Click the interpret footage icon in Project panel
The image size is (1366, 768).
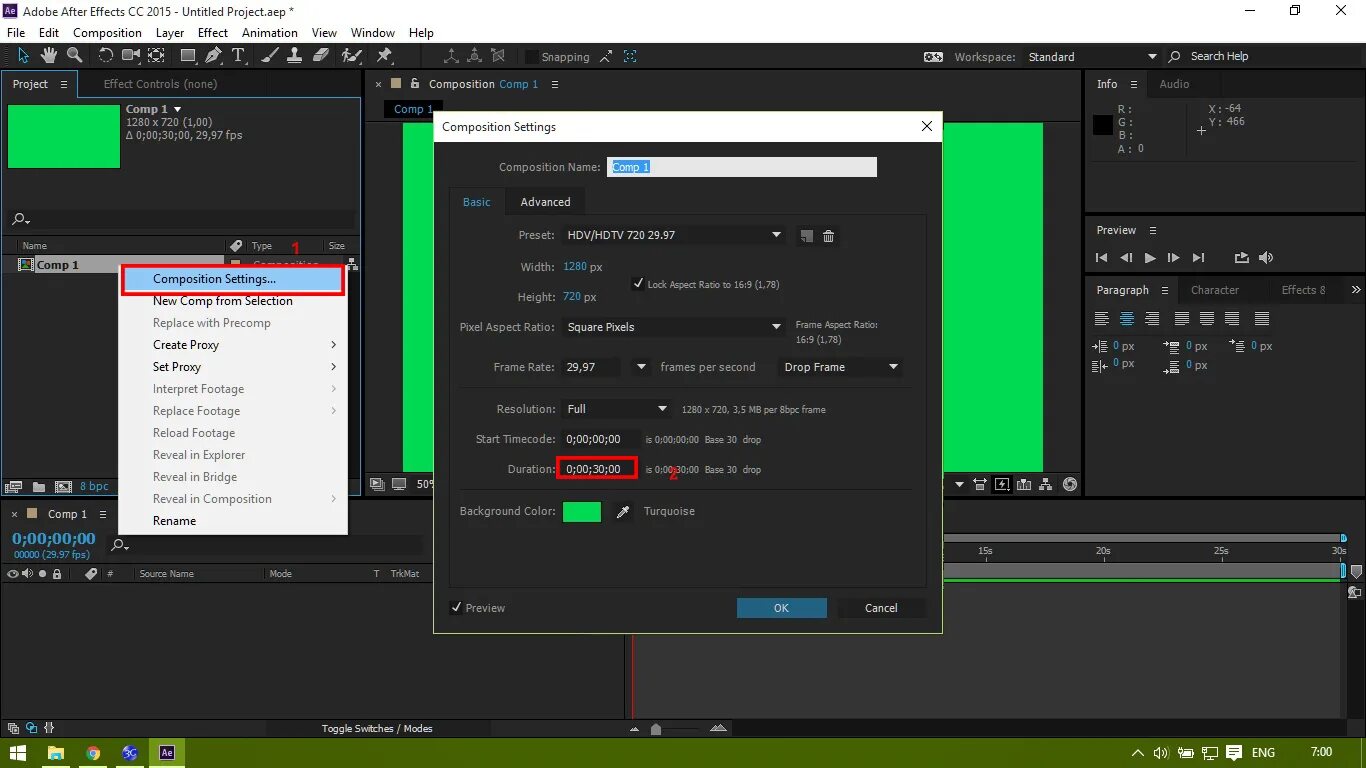pyautogui.click(x=13, y=486)
